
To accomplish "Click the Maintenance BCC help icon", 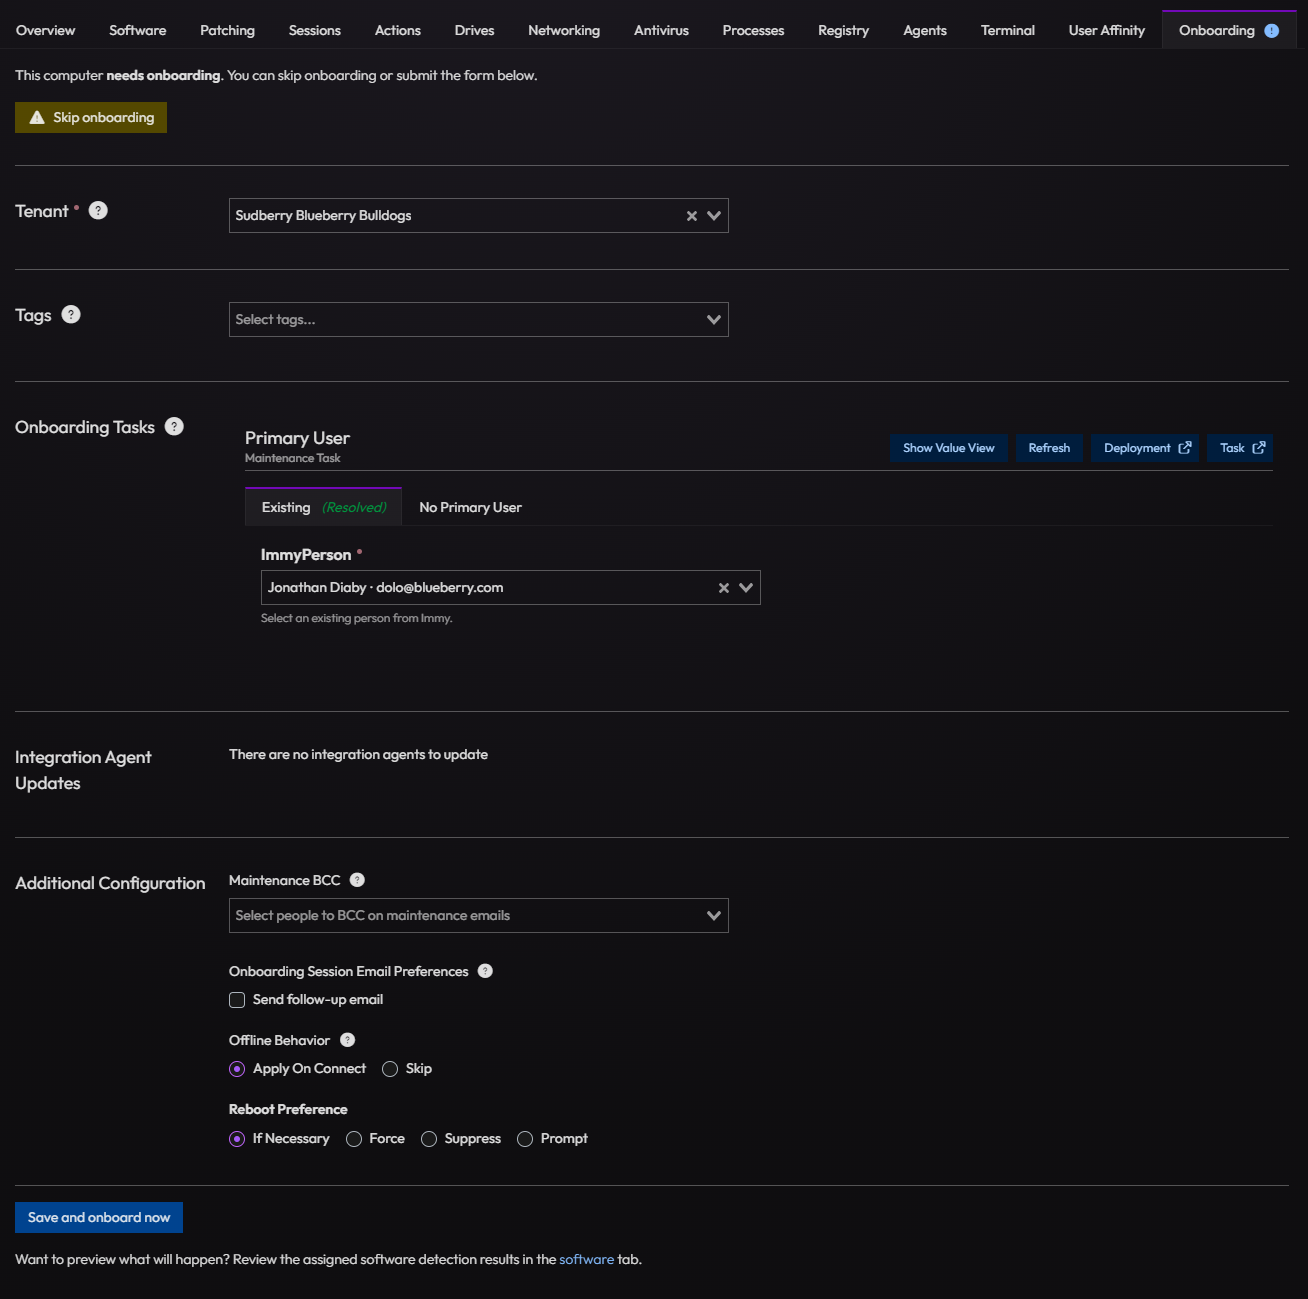I will (357, 880).
